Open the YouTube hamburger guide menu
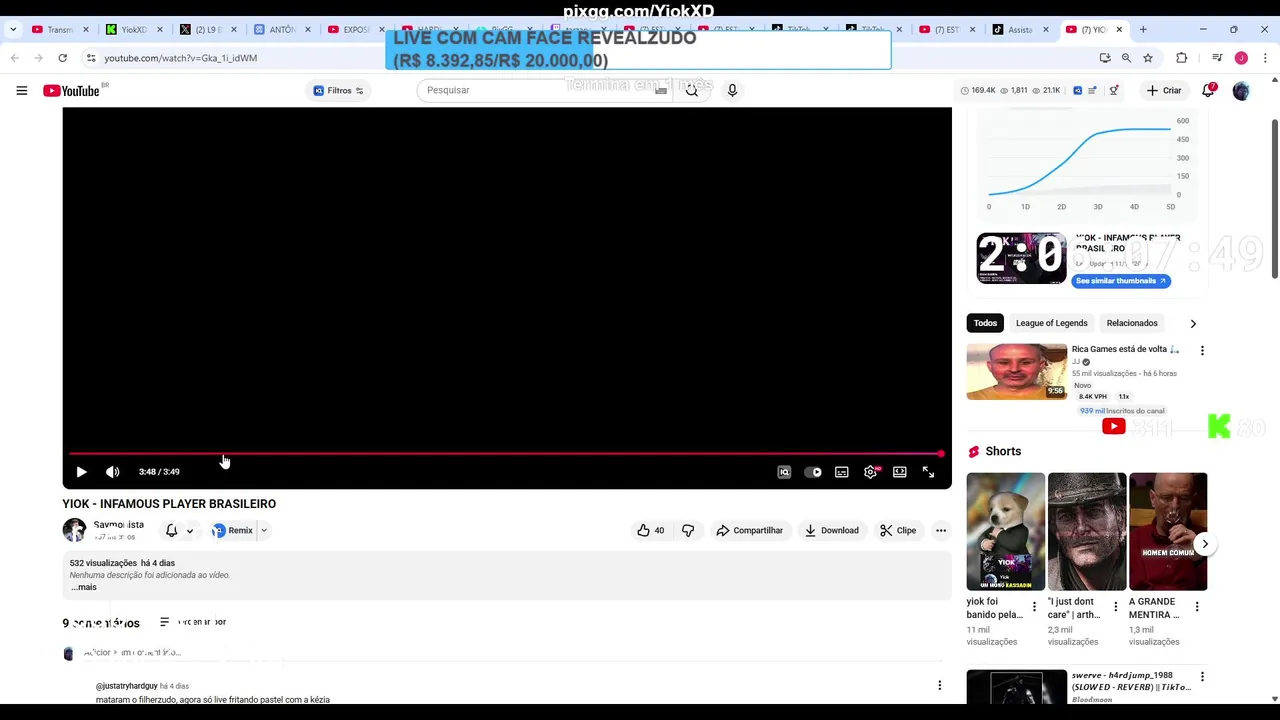 point(21,90)
